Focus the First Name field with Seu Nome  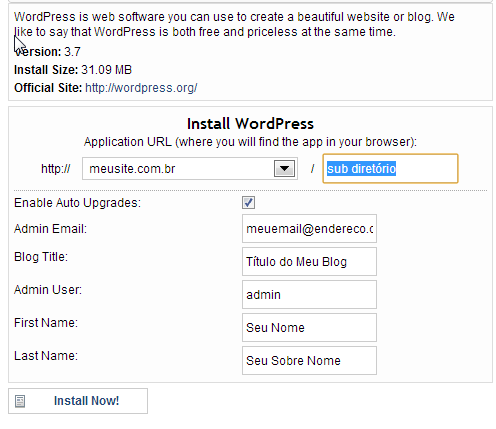coord(309,328)
